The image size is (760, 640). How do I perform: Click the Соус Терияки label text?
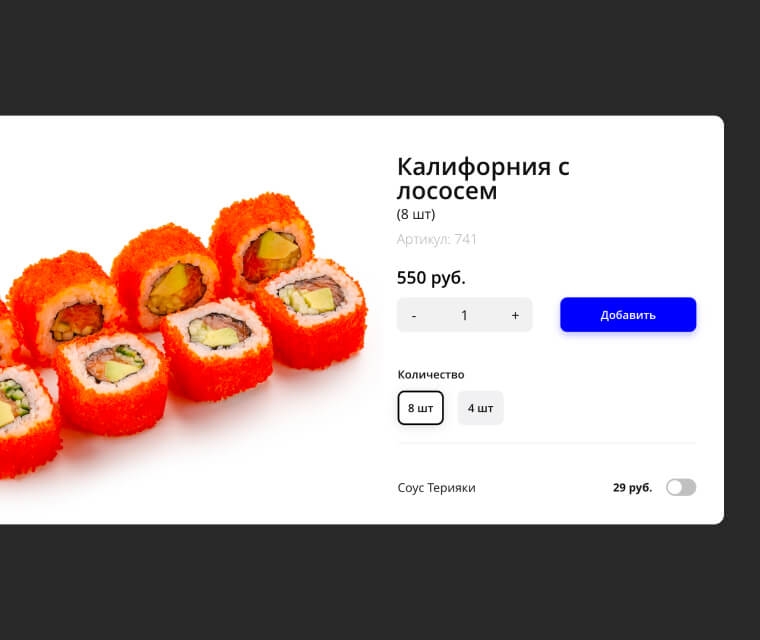(x=436, y=488)
